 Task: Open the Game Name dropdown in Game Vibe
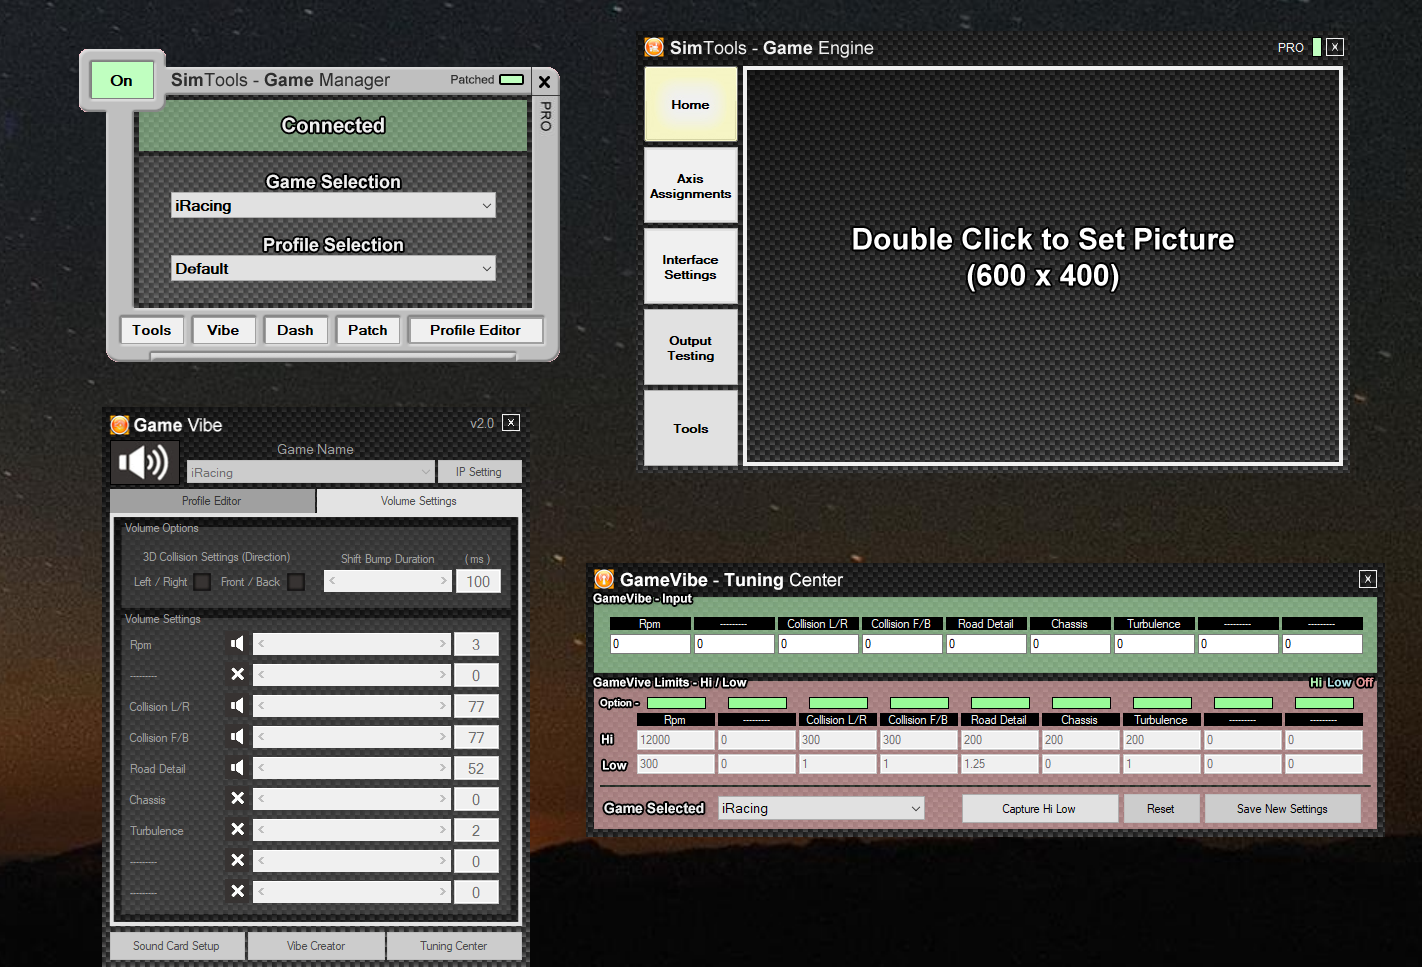click(x=311, y=472)
